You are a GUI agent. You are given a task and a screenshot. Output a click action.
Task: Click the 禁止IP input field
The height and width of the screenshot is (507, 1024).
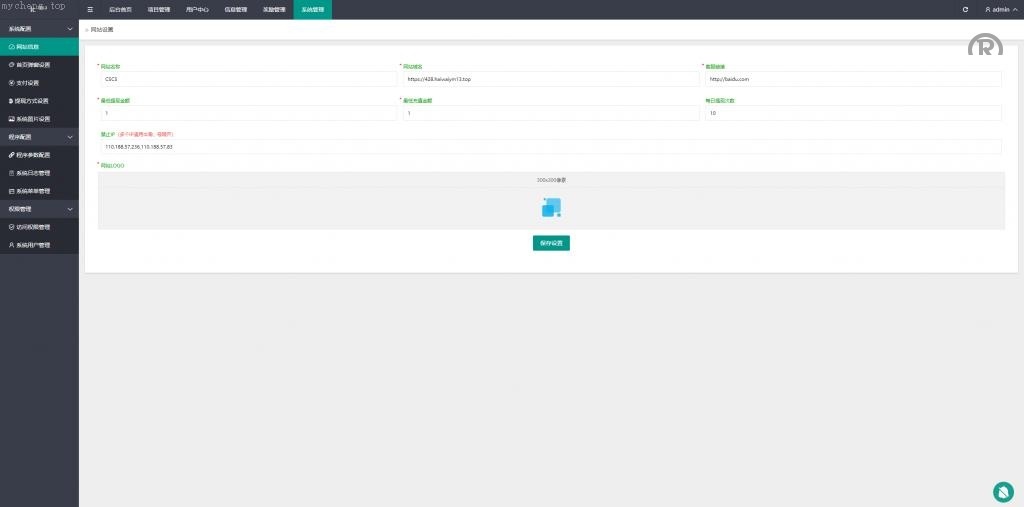coord(549,147)
